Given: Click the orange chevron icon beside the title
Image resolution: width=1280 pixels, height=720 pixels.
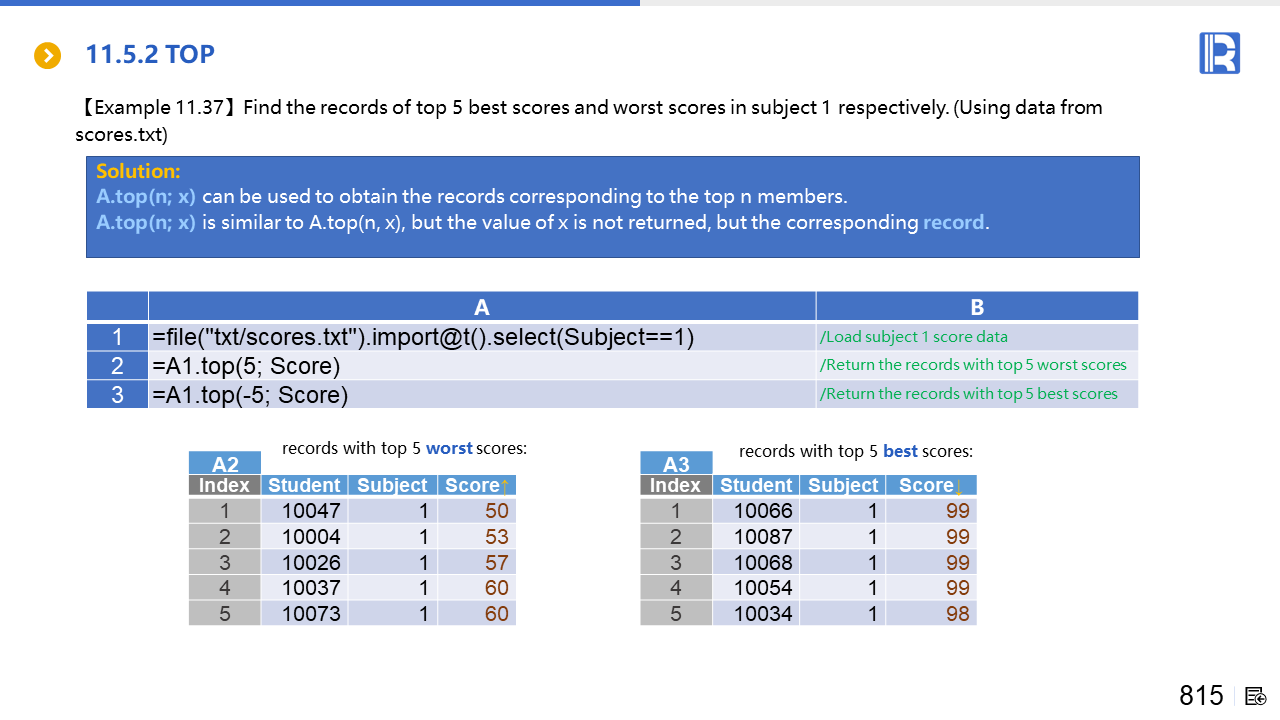Looking at the screenshot, I should [48, 55].
